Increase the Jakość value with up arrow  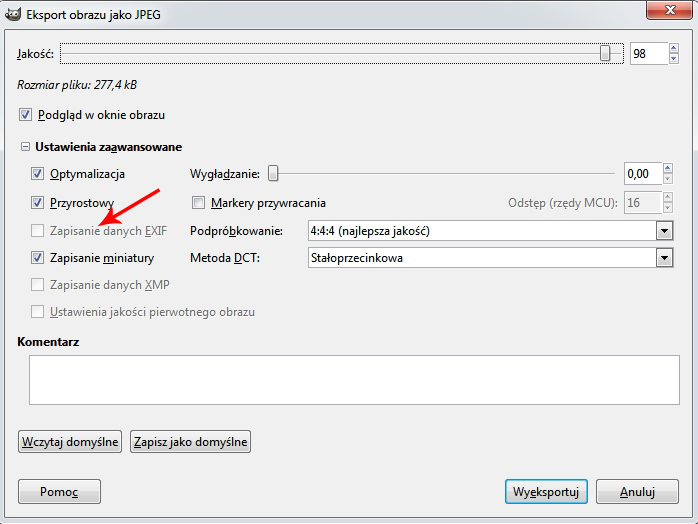pyautogui.click(x=675, y=49)
